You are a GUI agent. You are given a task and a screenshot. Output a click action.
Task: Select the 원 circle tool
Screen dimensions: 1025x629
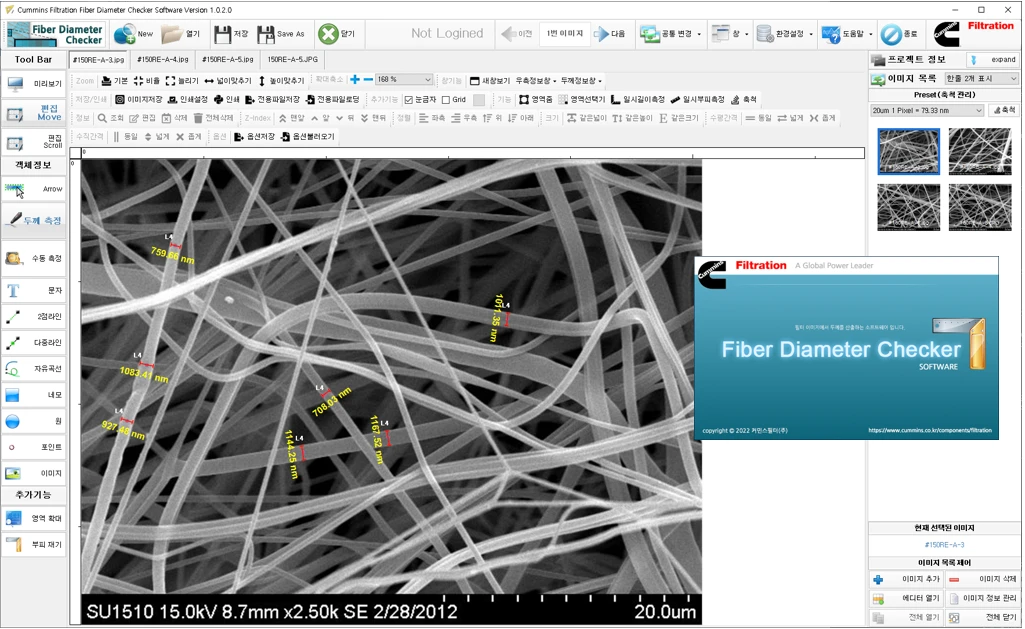coord(34,421)
